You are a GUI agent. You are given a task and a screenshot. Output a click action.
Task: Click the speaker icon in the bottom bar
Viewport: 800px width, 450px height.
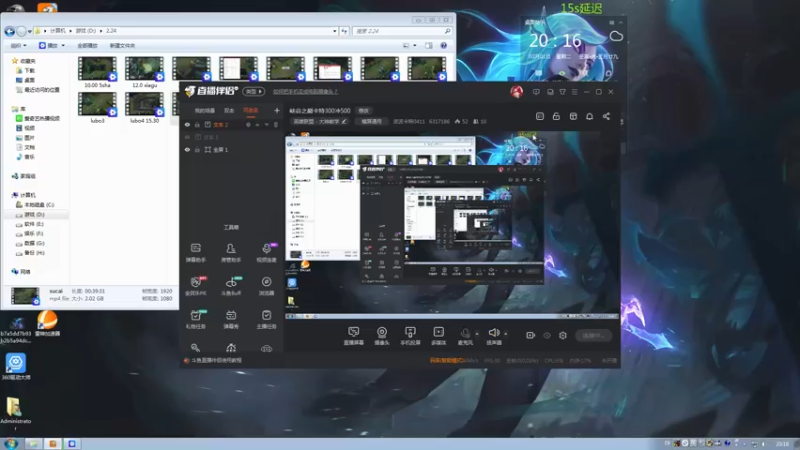tap(493, 333)
